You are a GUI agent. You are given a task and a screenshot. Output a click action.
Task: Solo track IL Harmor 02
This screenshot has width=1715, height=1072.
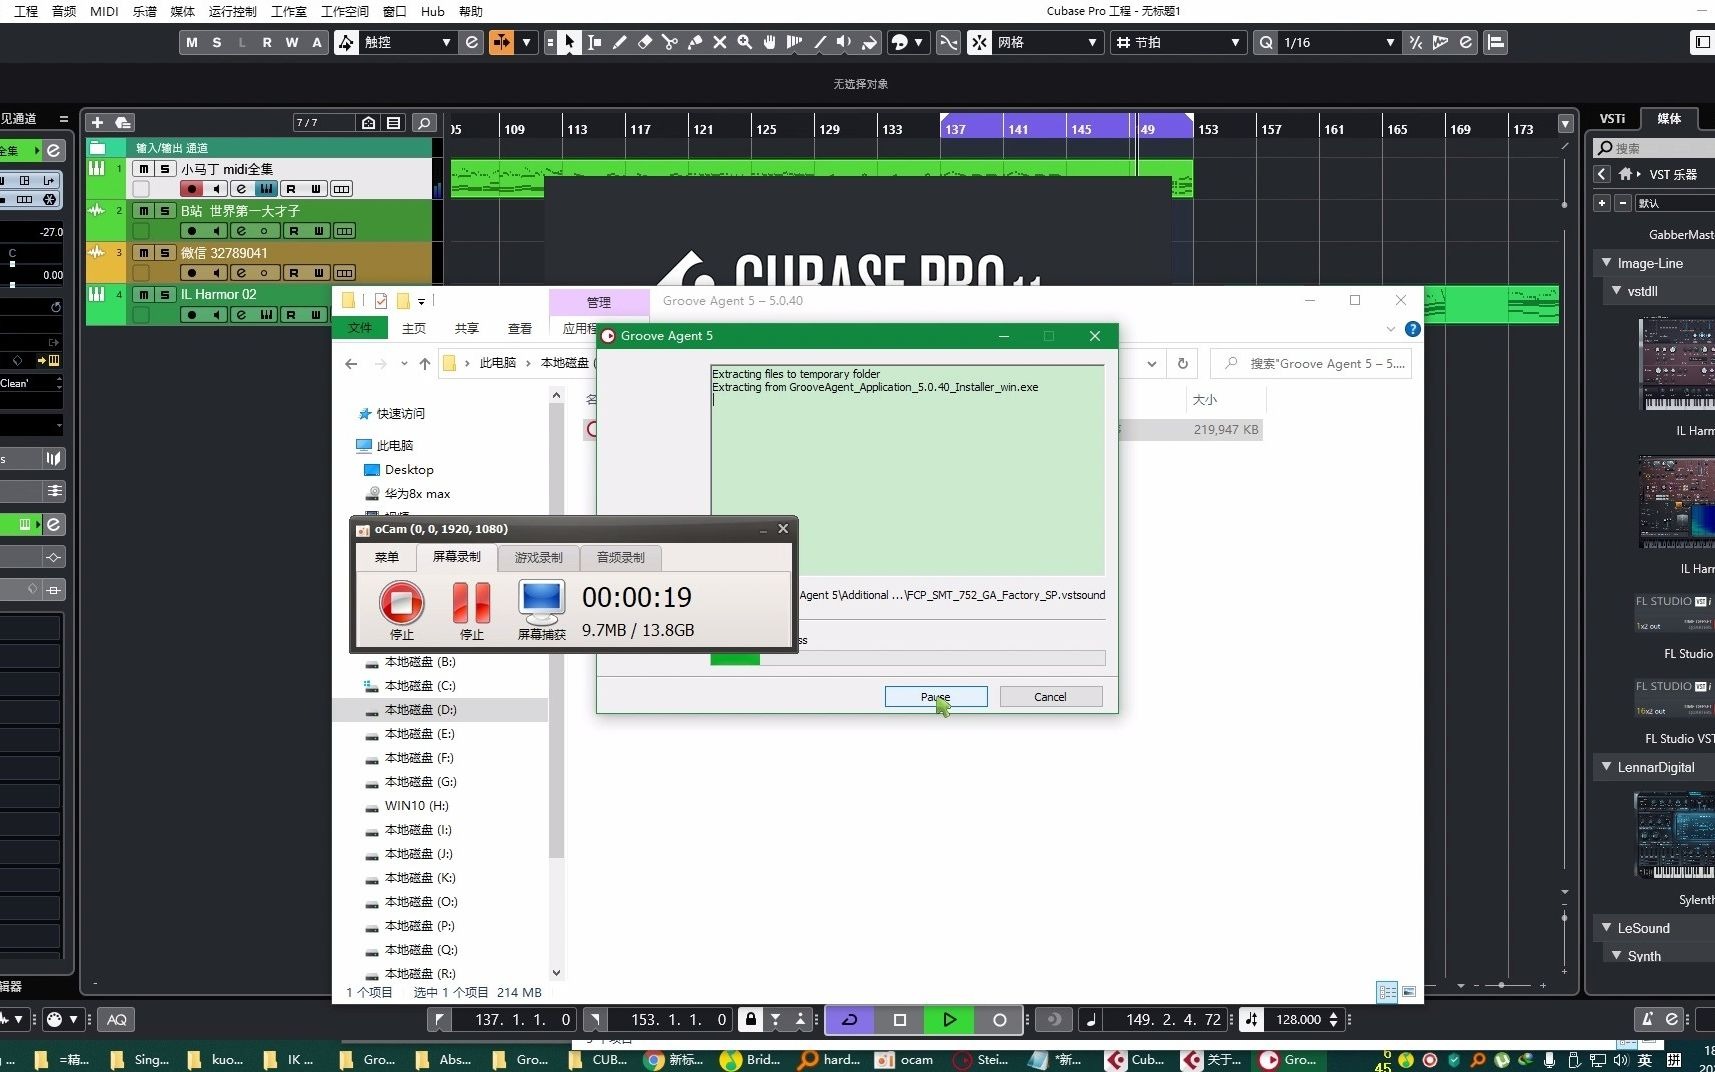point(165,294)
